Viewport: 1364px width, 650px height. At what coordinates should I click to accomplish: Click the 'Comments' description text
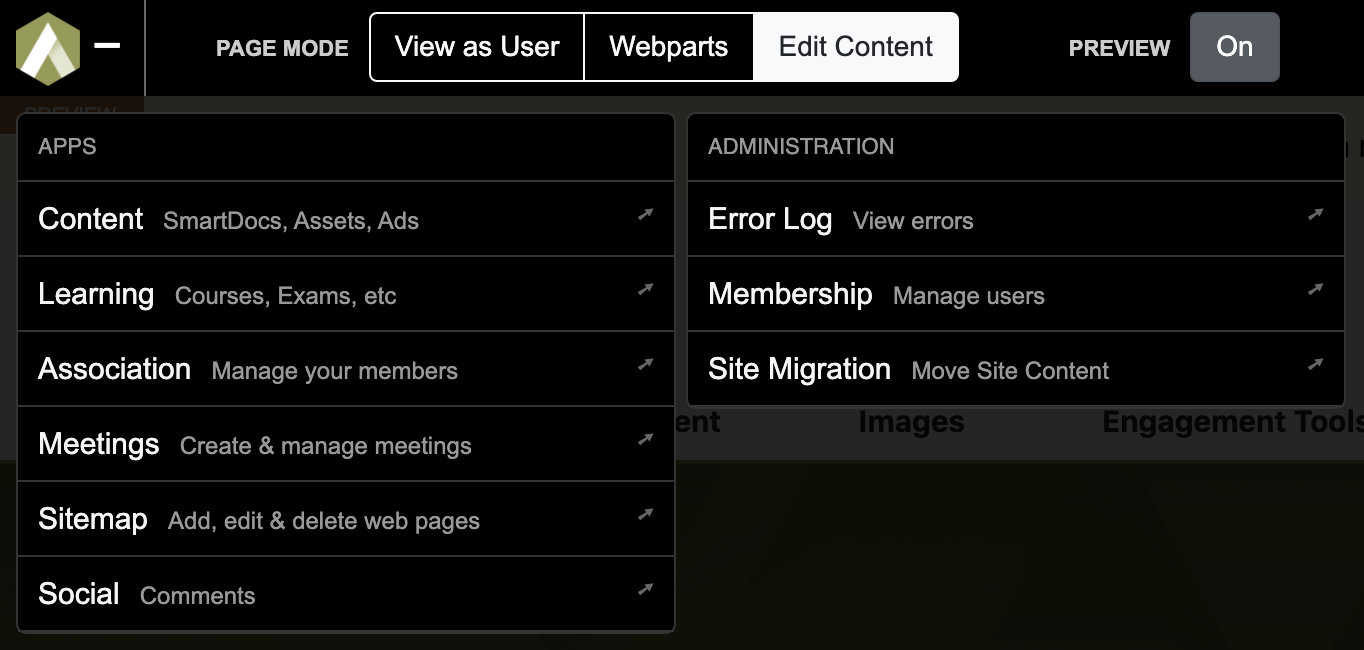coord(198,596)
